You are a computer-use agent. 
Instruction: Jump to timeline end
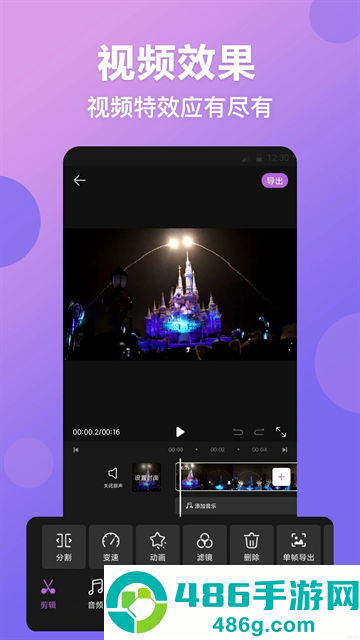click(284, 450)
